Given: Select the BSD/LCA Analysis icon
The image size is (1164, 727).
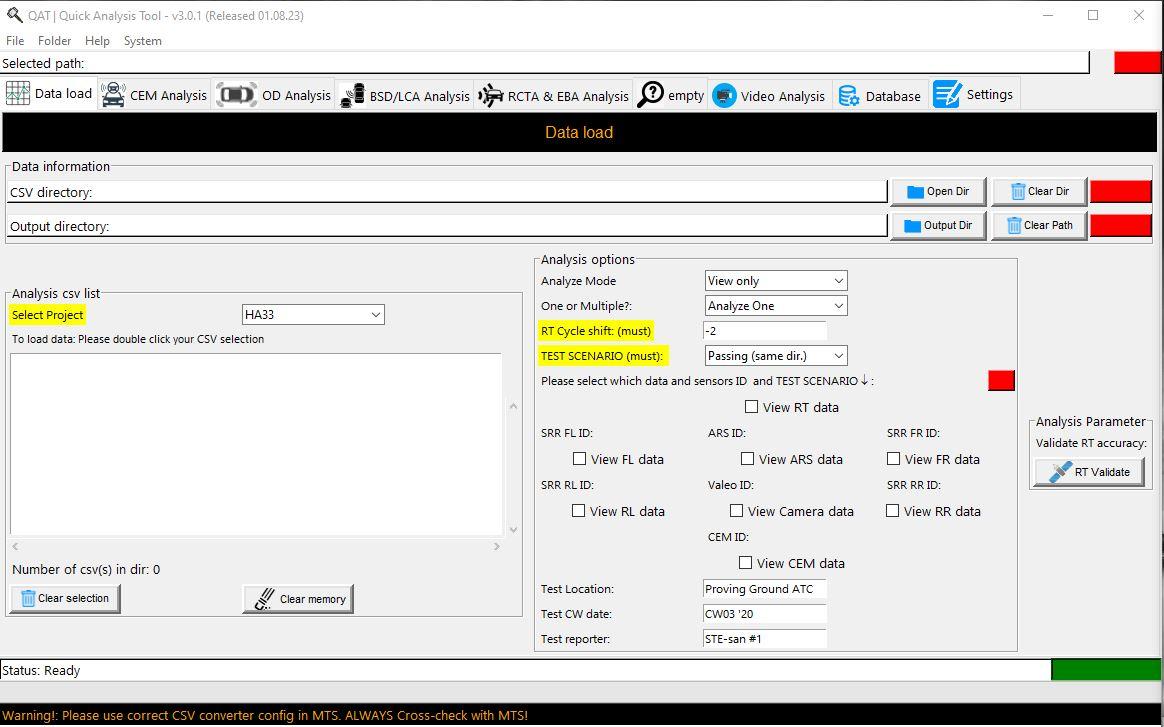Looking at the screenshot, I should (x=352, y=96).
